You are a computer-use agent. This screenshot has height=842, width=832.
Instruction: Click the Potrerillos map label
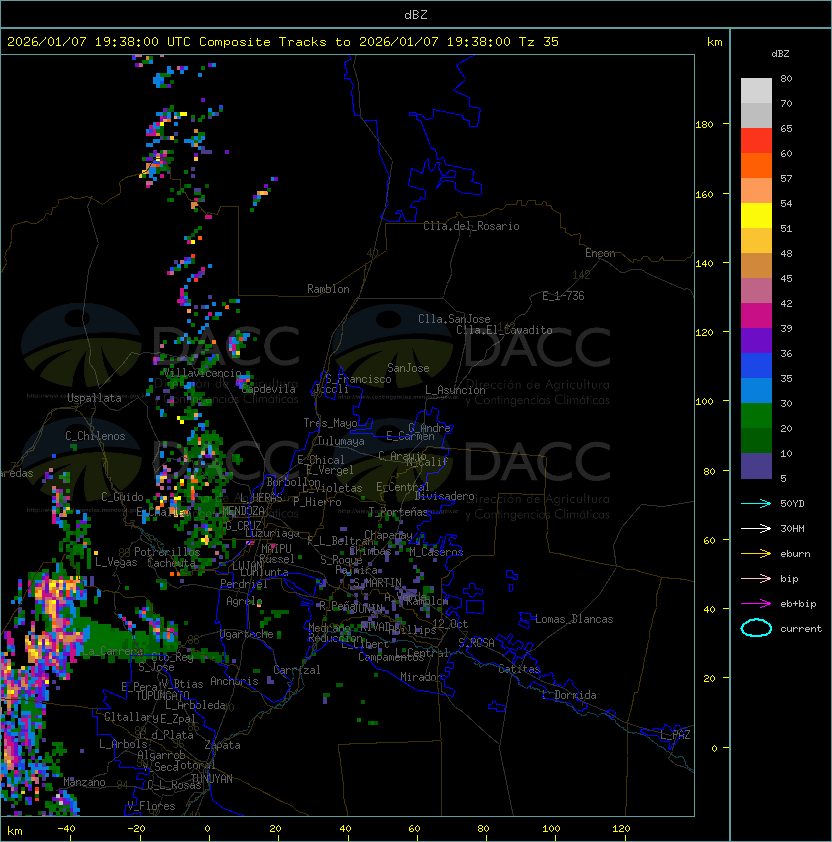pyautogui.click(x=167, y=552)
